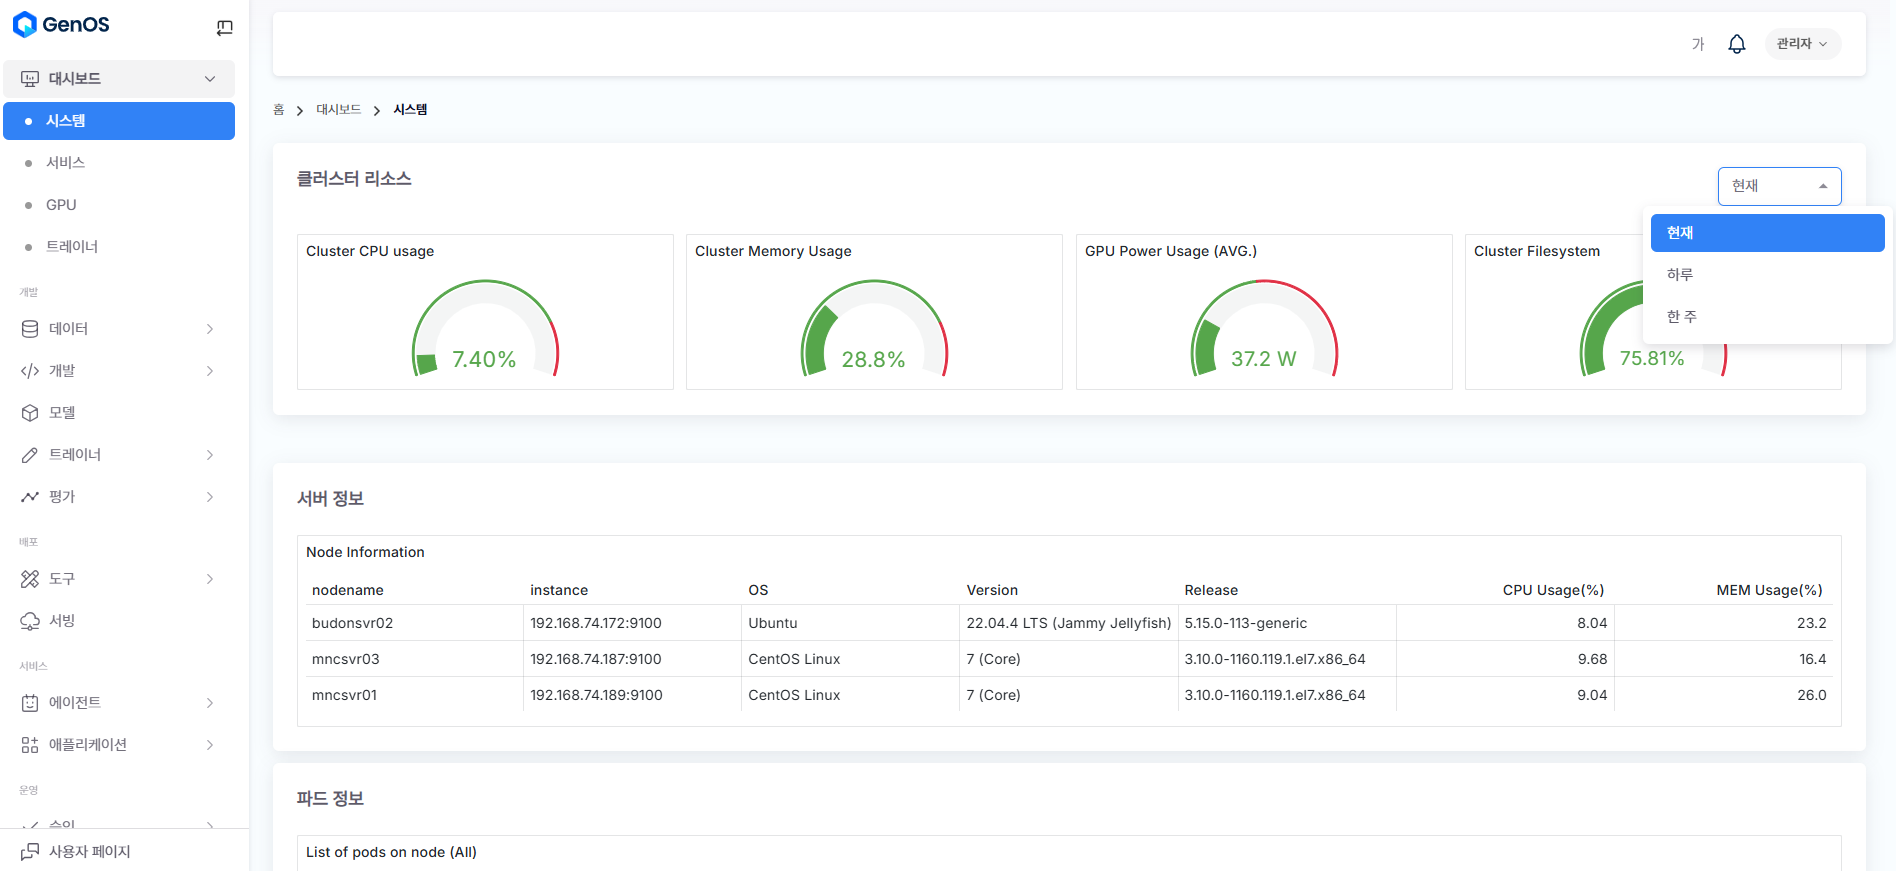Open the GPU dashboard page
Image resolution: width=1896 pixels, height=871 pixels.
click(x=61, y=205)
